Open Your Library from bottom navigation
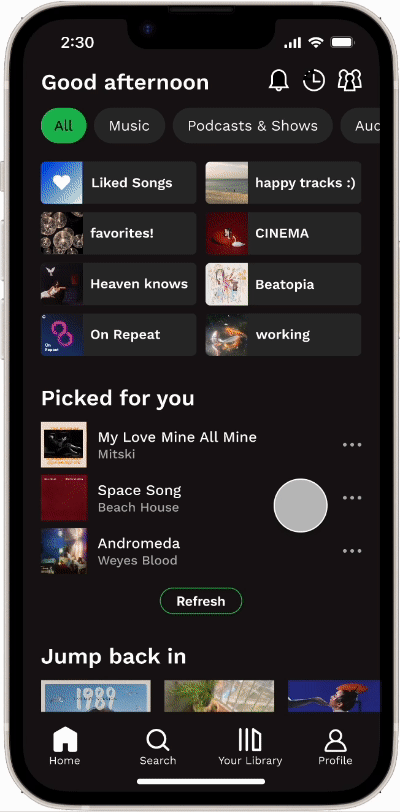This screenshot has width=400, height=812. [250, 747]
